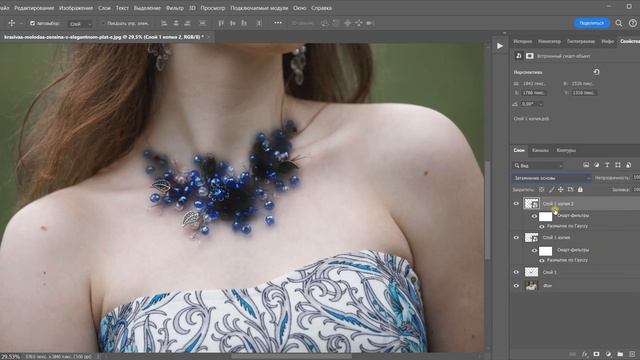
Task: Hide layer Слой 1
Action: click(516, 272)
